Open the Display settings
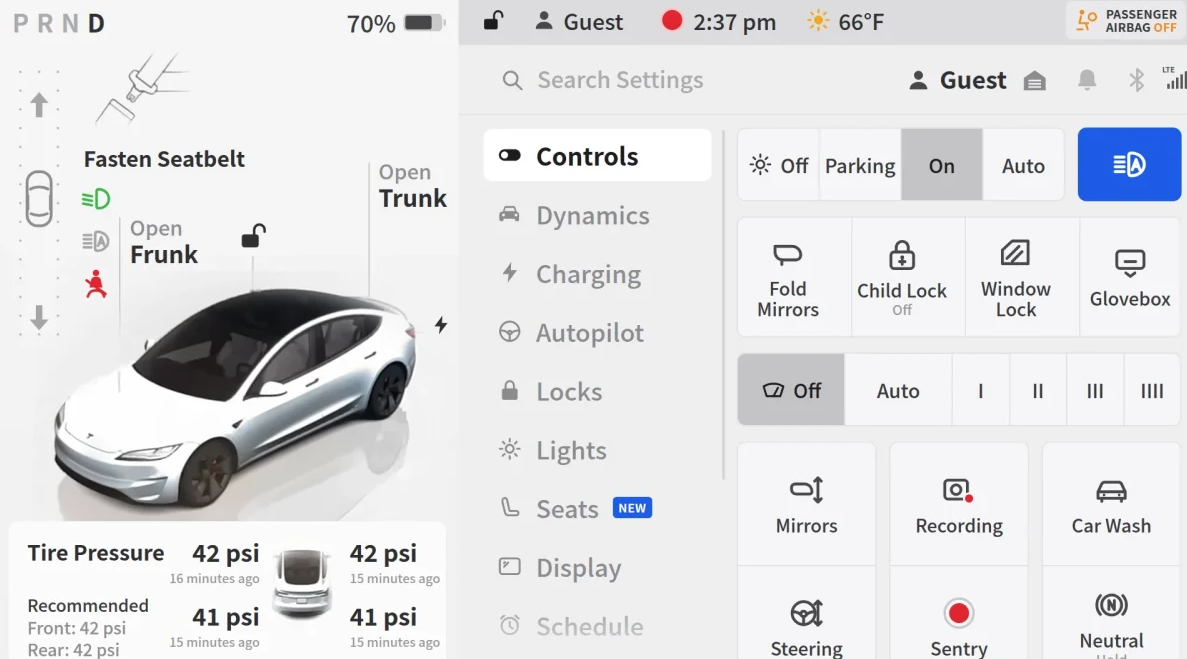Screen dimensions: 1187x659 (597, 567)
